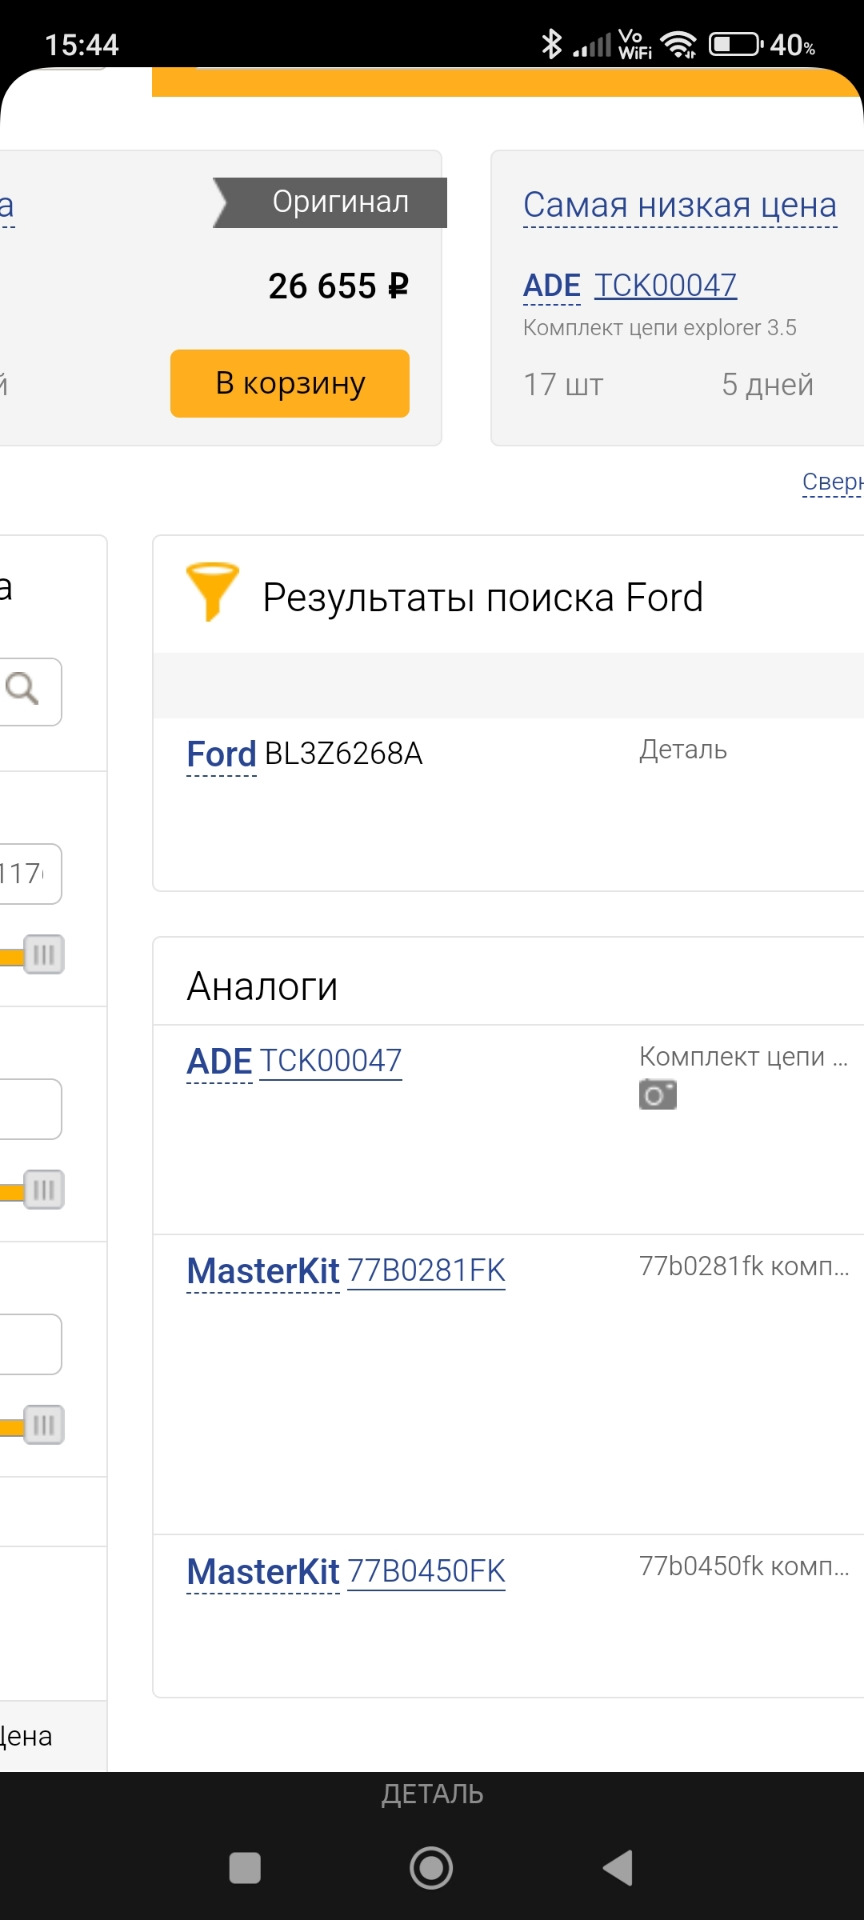The width and height of the screenshot is (864, 1920).
Task: Collapse the price block via Свернуть link
Action: 833,482
